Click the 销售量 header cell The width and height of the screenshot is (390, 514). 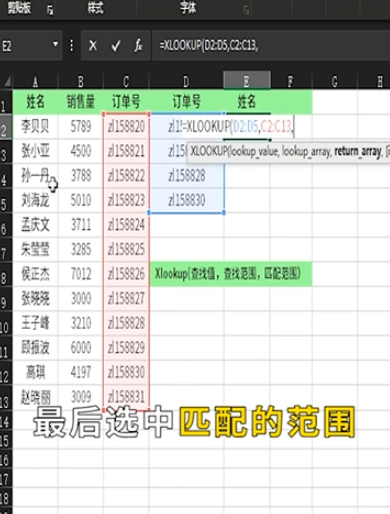[x=81, y=102]
